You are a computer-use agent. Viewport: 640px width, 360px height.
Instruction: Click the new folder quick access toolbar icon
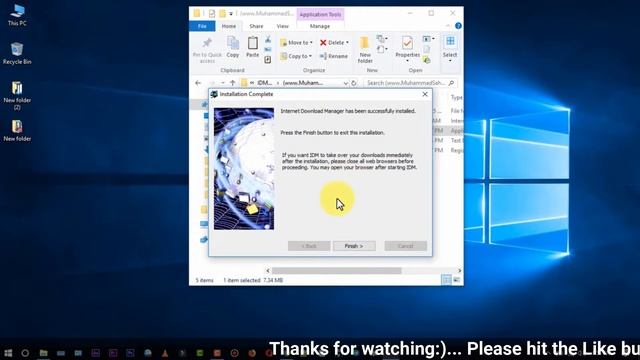pyautogui.click(x=222, y=14)
